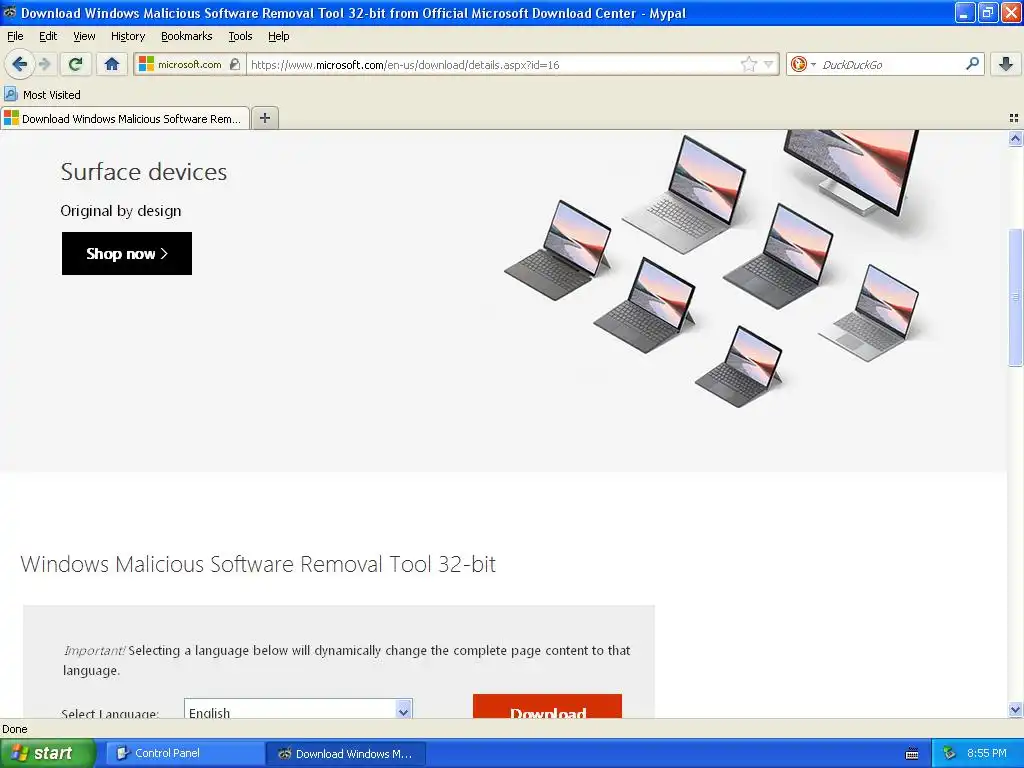Bookmark this page with the star icon
1024x768 pixels.
tap(748, 64)
